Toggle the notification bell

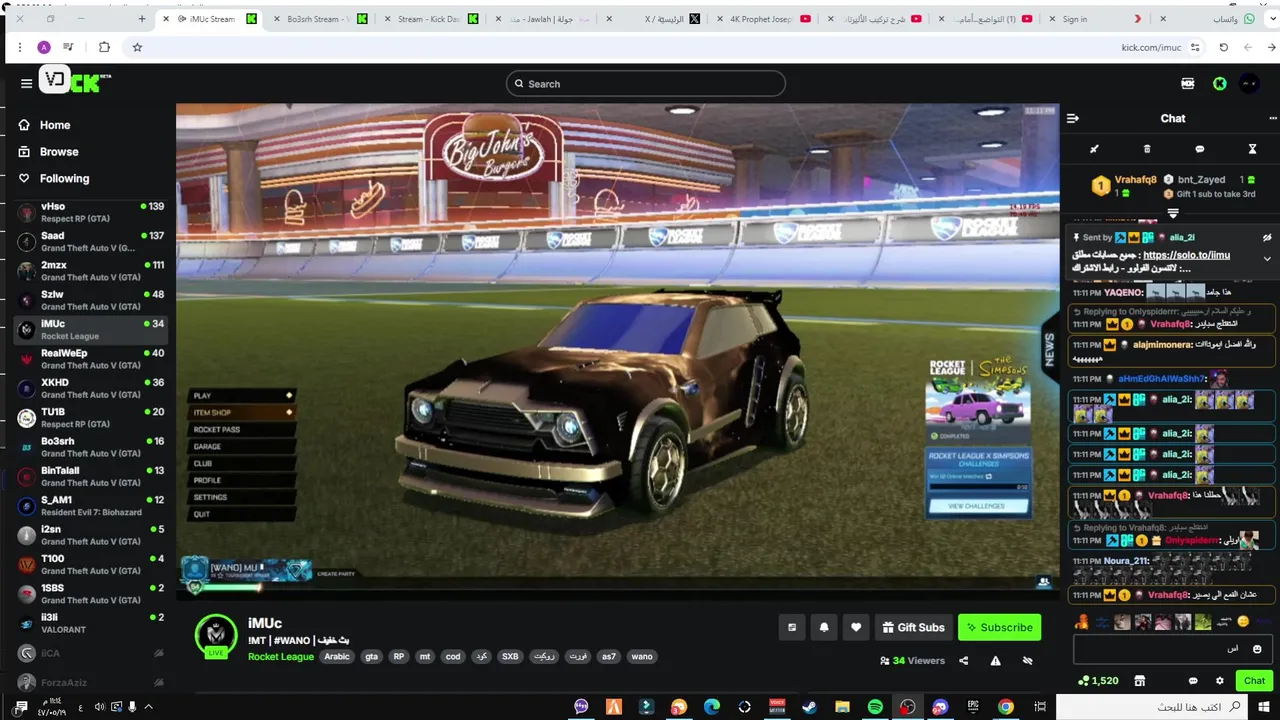point(824,627)
